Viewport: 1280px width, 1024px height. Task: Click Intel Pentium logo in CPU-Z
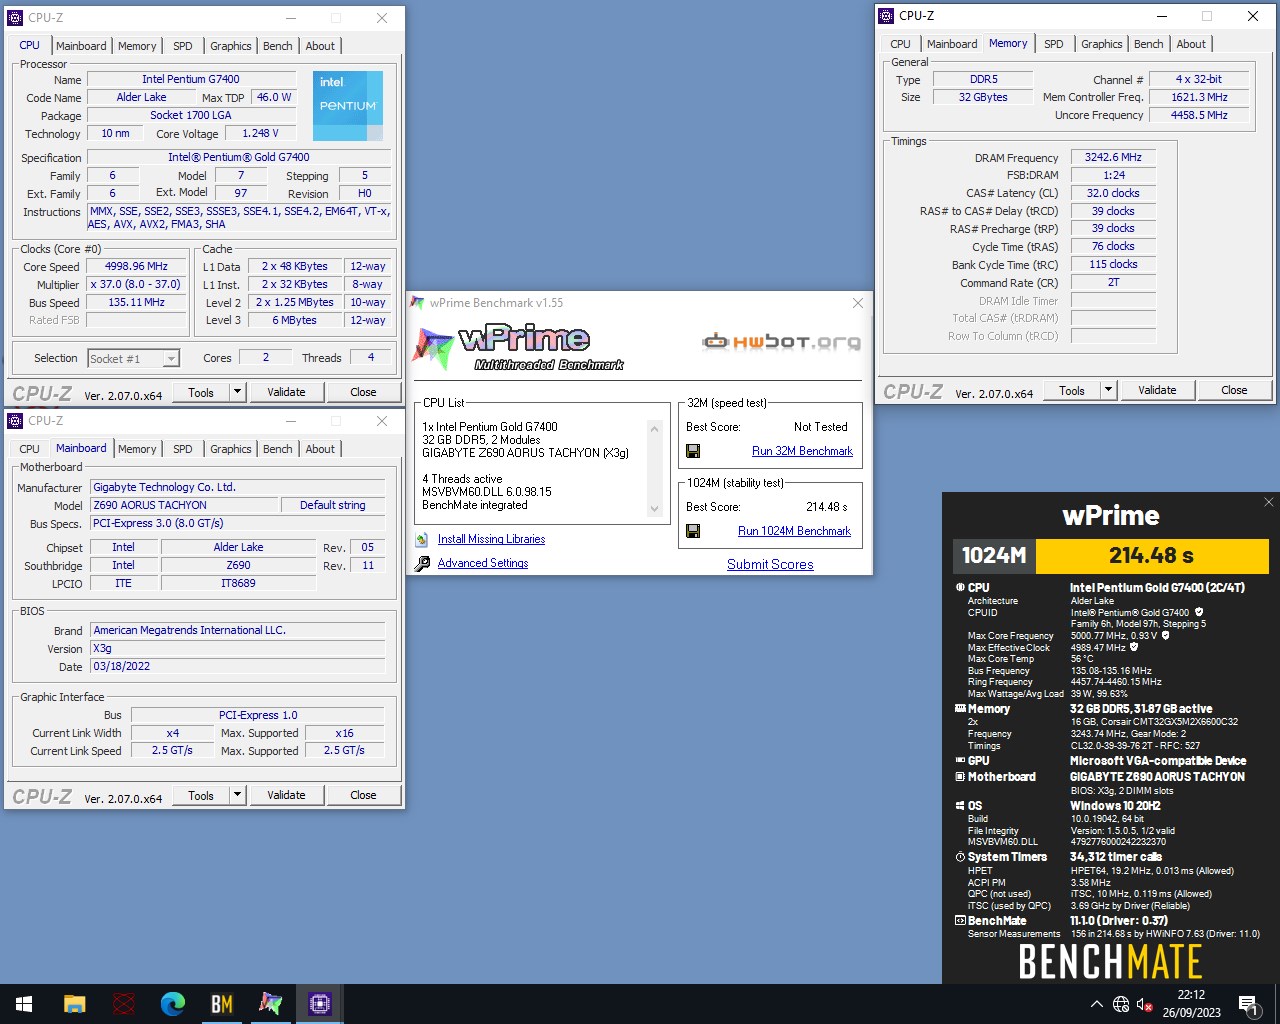pos(348,106)
